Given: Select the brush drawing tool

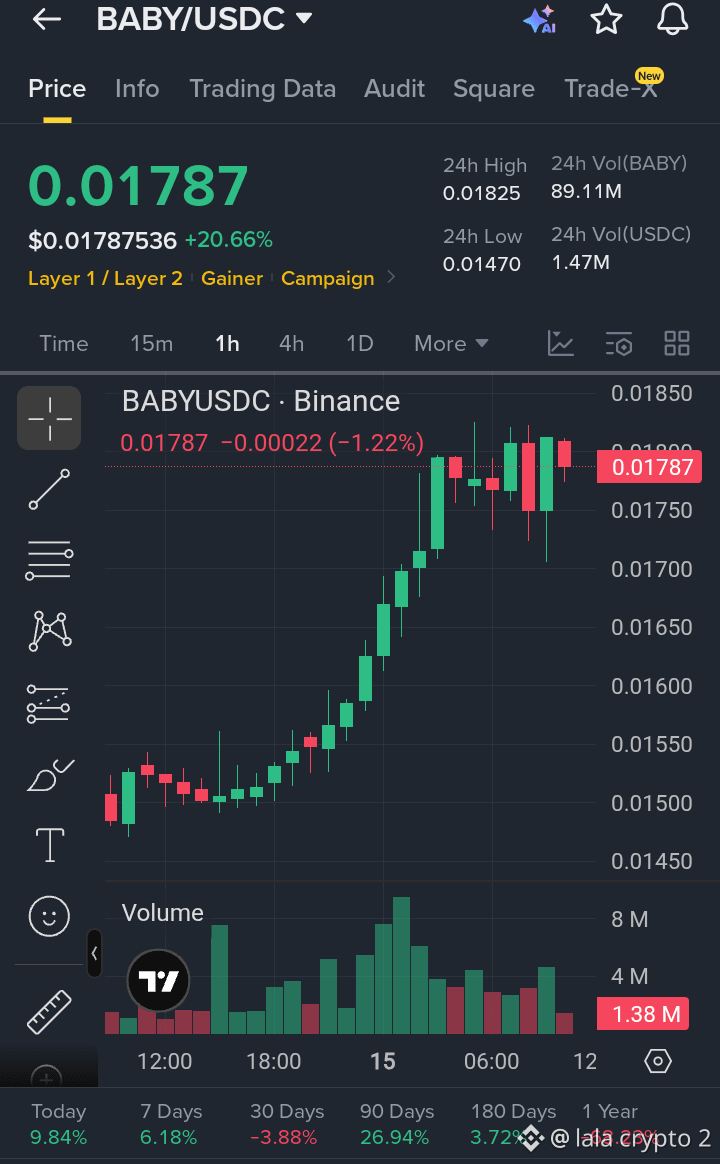Looking at the screenshot, I should (49, 775).
